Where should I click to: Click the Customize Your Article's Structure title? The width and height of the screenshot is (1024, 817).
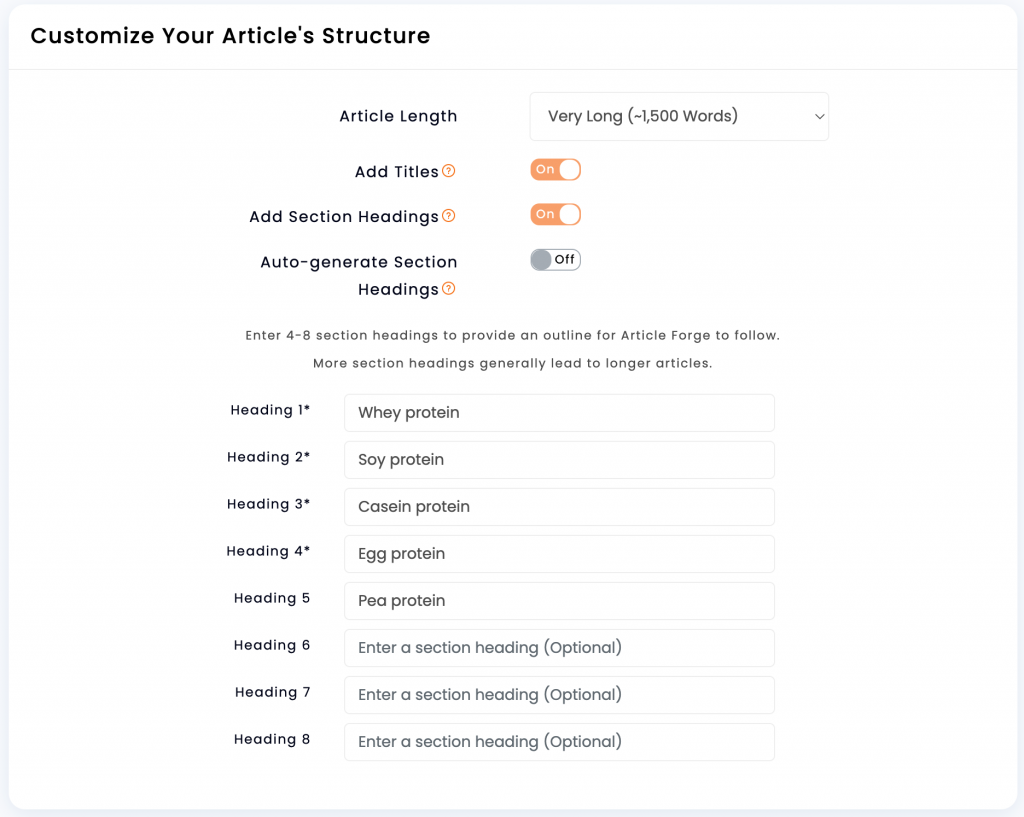coord(231,36)
